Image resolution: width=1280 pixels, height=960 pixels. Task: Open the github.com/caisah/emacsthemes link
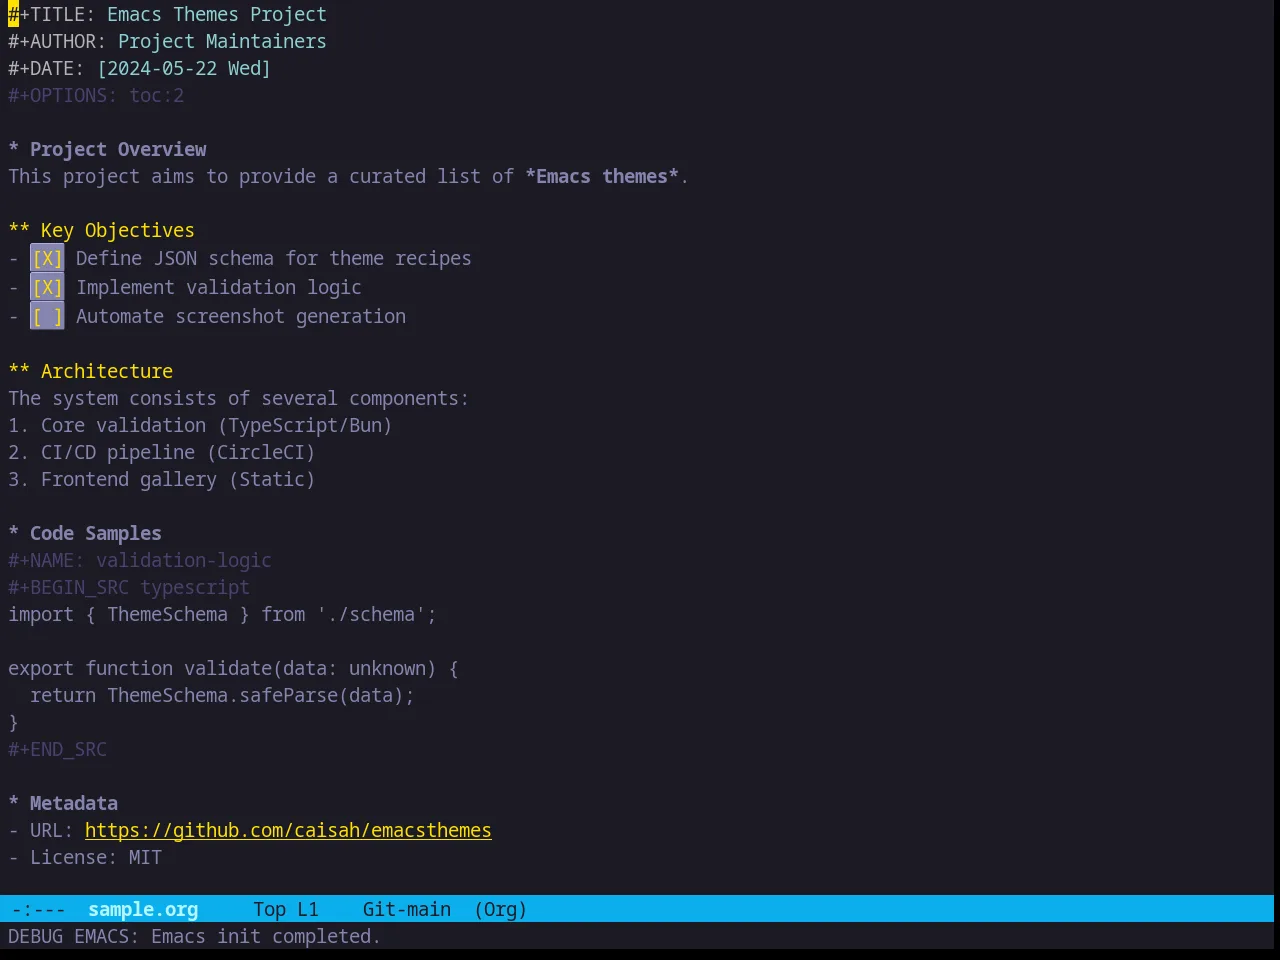(288, 831)
